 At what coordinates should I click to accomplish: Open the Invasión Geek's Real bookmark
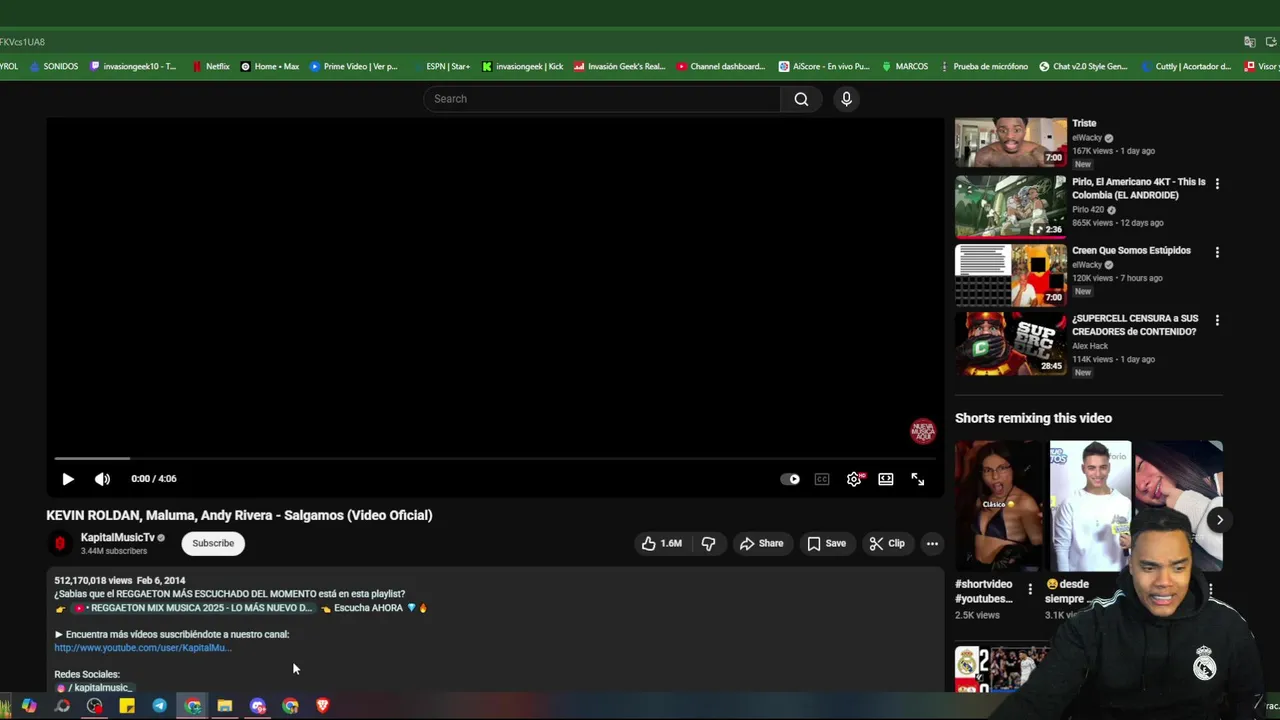pyautogui.click(x=619, y=67)
